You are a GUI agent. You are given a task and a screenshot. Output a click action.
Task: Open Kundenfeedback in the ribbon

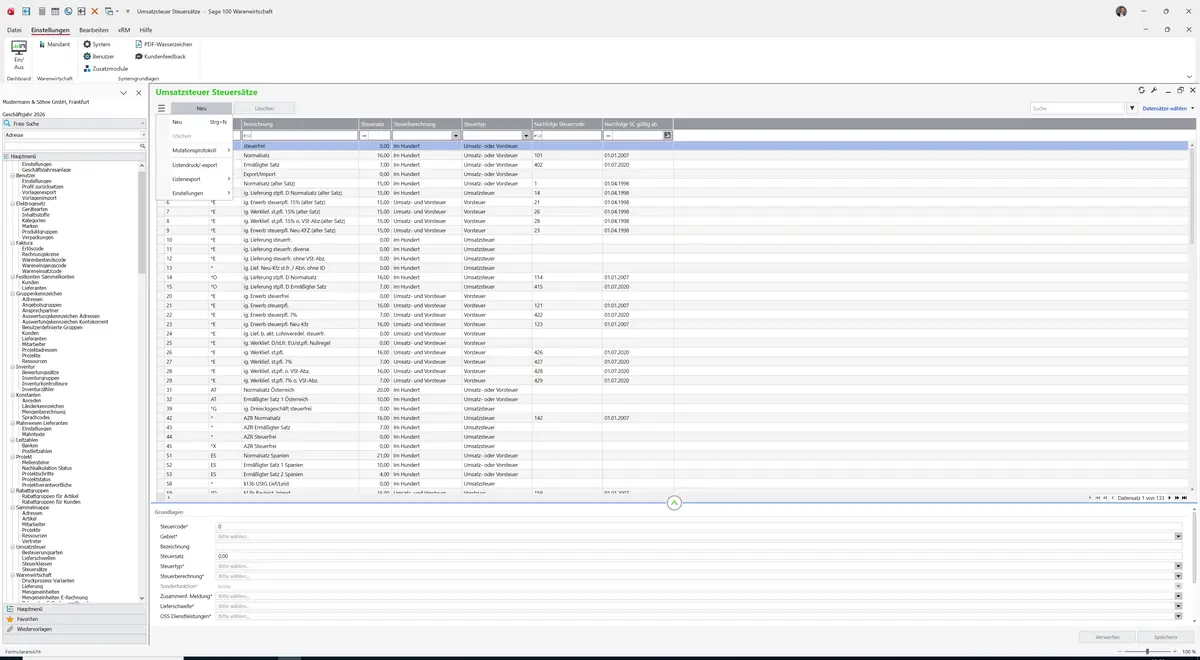pos(160,56)
